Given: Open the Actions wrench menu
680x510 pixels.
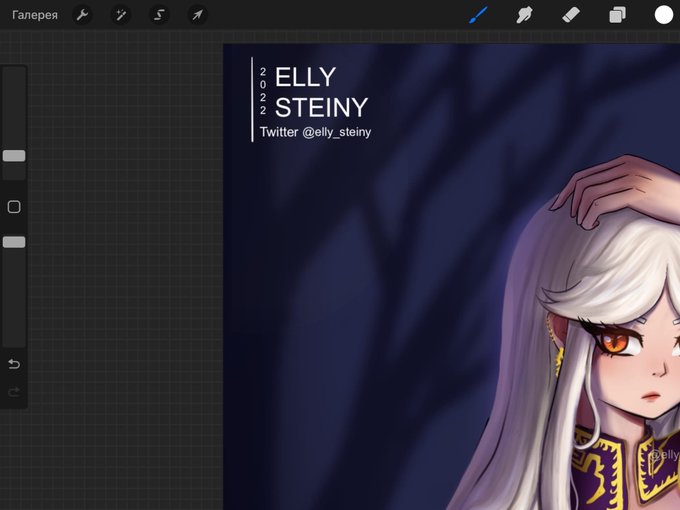Looking at the screenshot, I should pyautogui.click(x=82, y=15).
